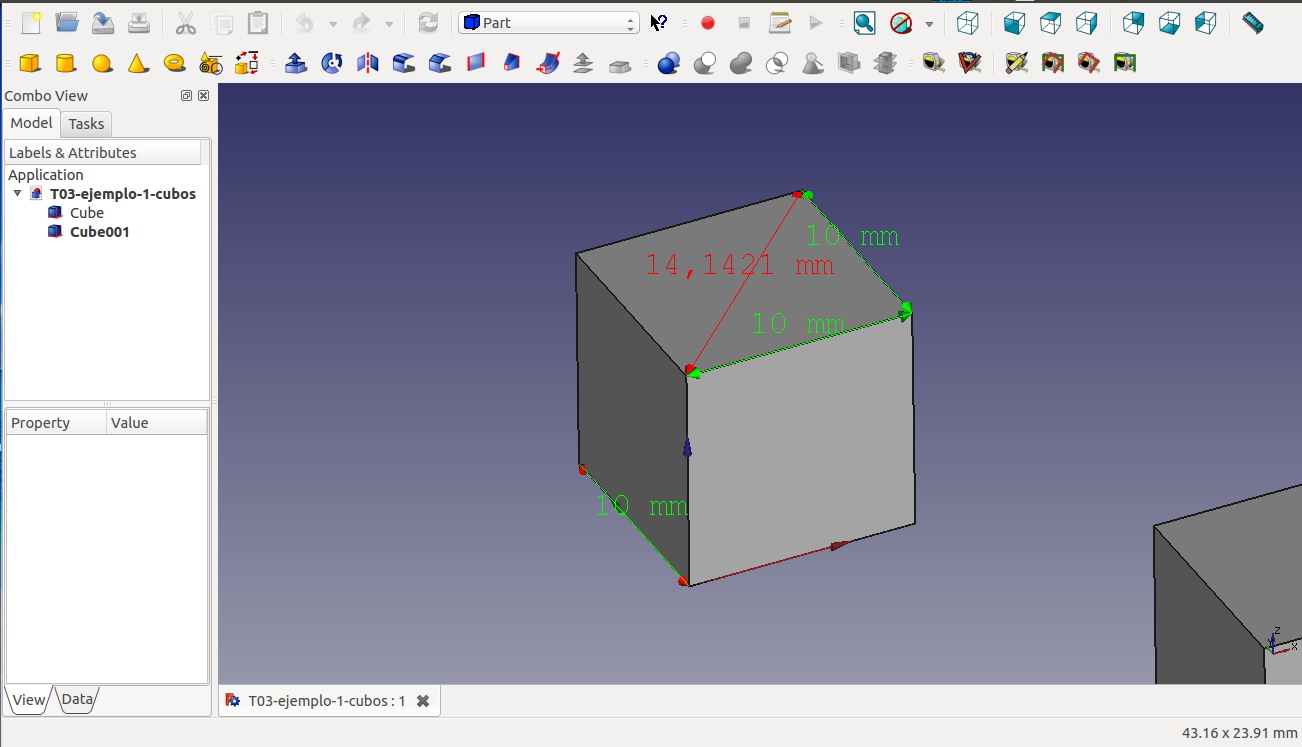Close the T03-ejemplo-1-cubos document tab
This screenshot has height=747, width=1302.
423,701
